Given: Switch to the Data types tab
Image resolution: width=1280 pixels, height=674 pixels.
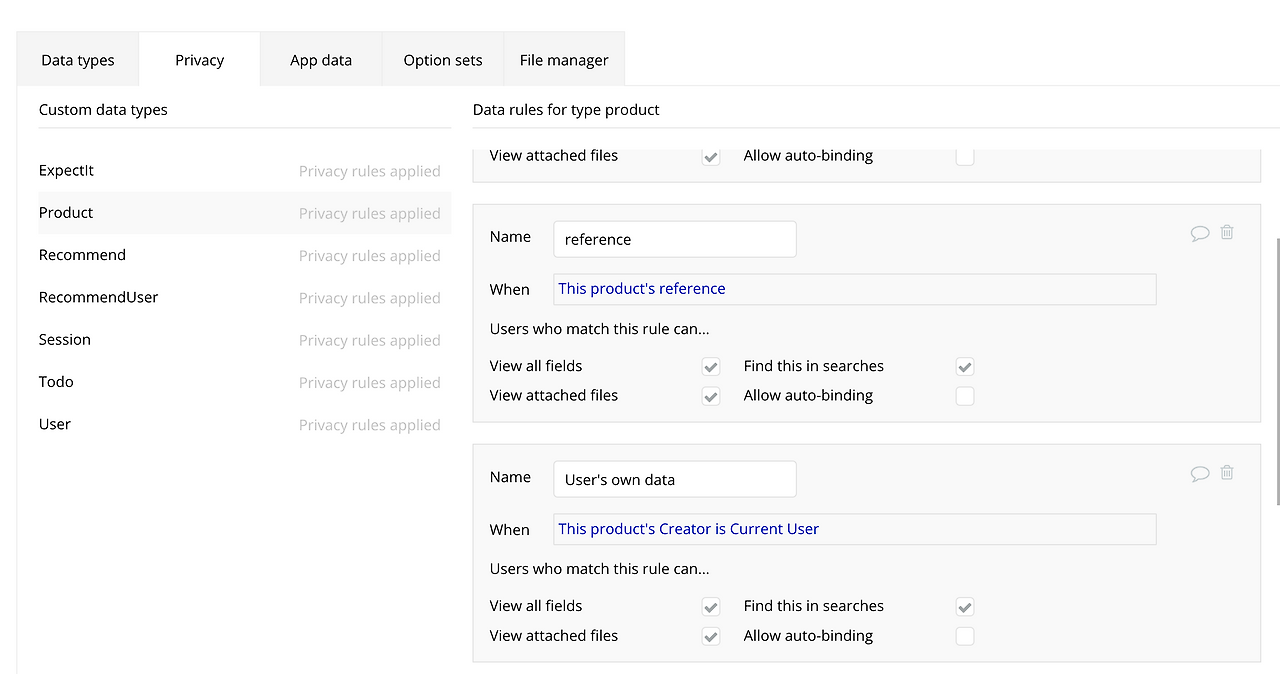Looking at the screenshot, I should tap(78, 60).
